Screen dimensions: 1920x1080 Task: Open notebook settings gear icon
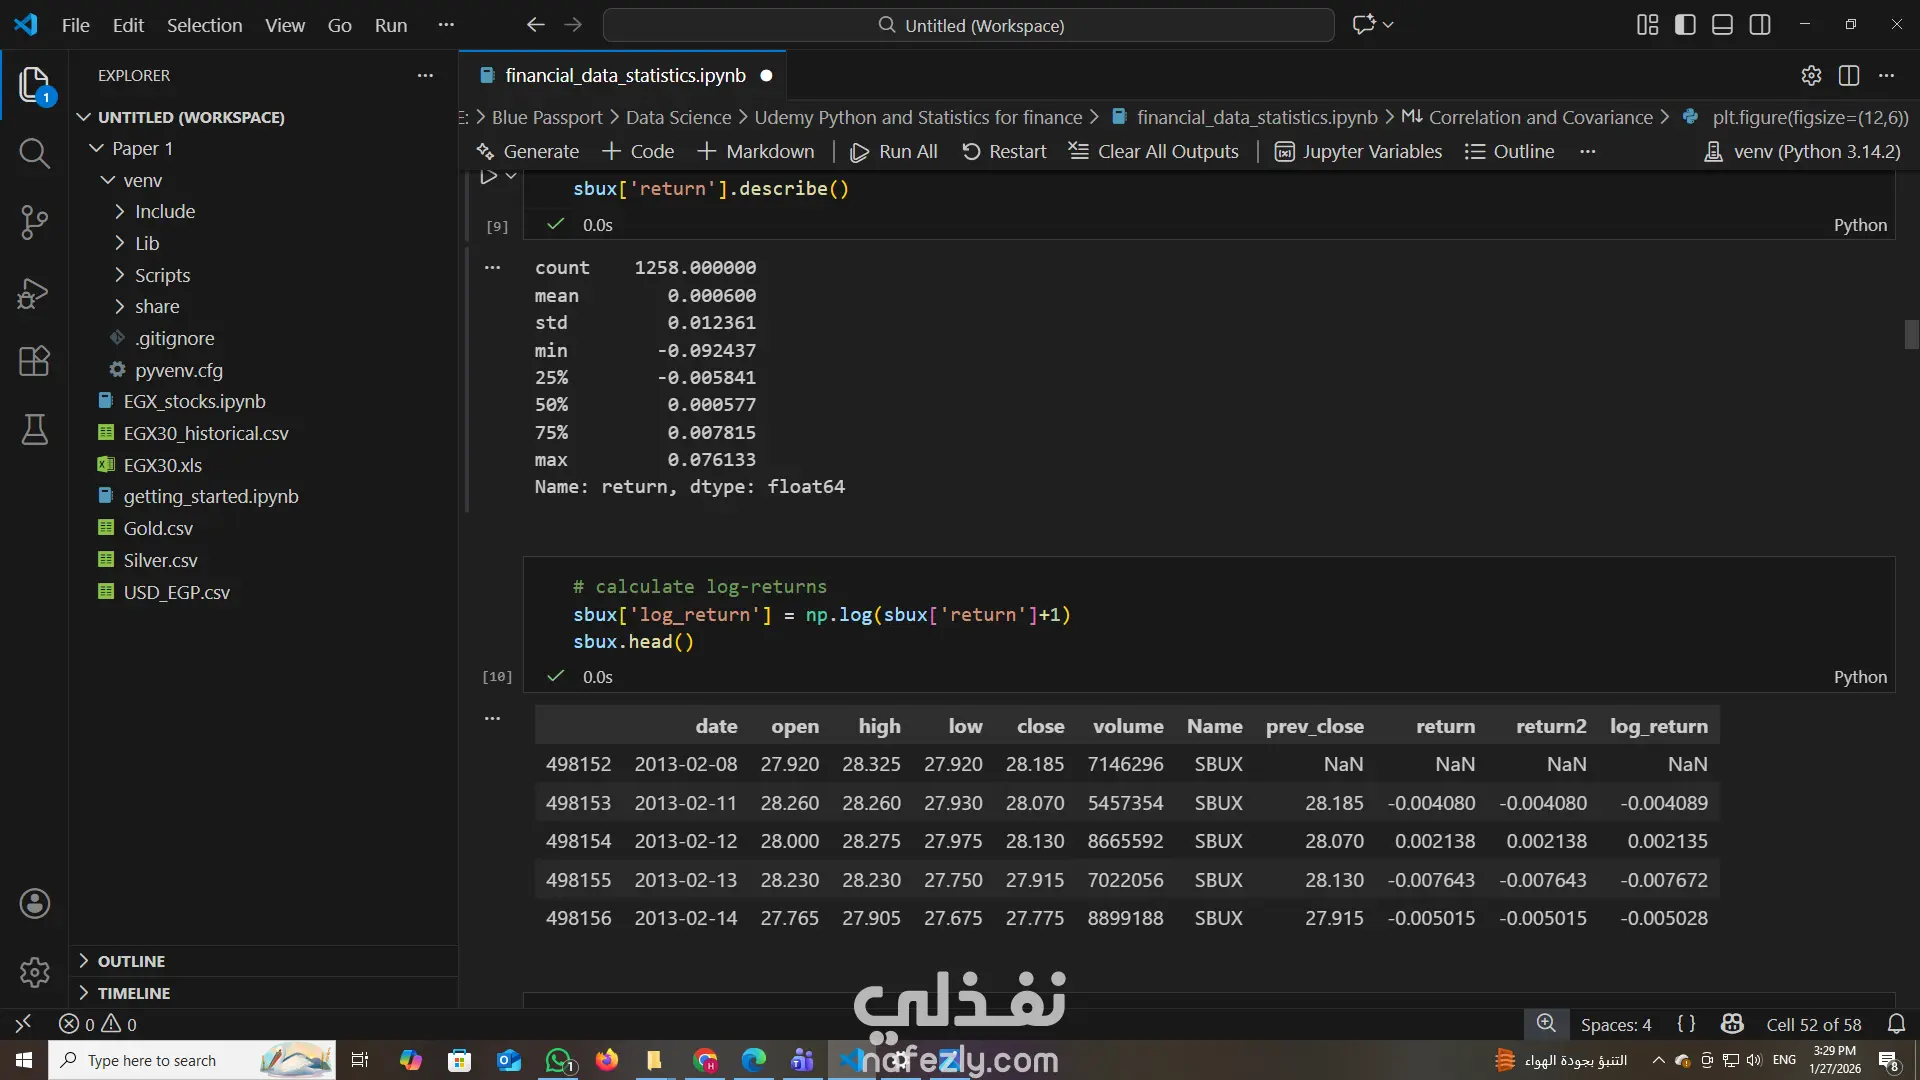tap(1811, 76)
